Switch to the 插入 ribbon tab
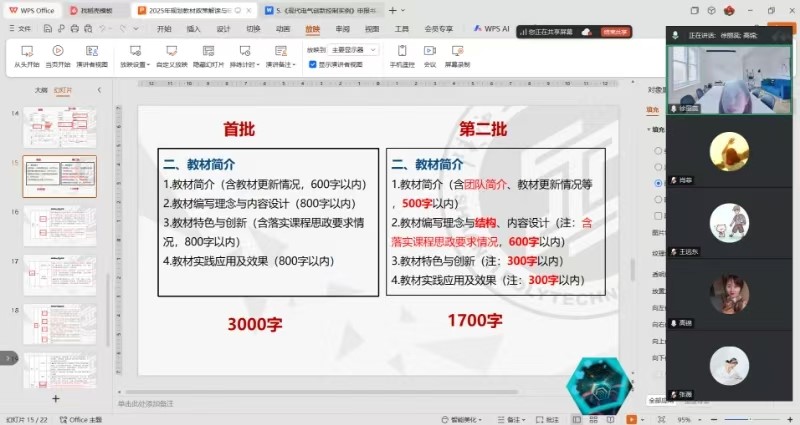 [193, 30]
